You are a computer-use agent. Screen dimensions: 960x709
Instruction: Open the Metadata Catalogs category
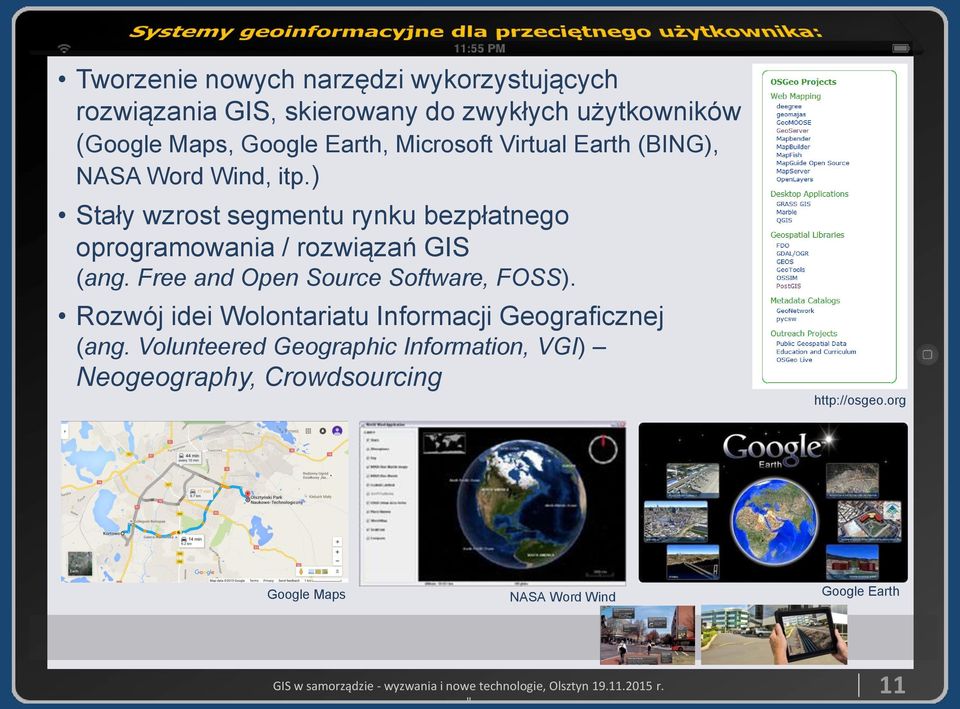(x=804, y=301)
